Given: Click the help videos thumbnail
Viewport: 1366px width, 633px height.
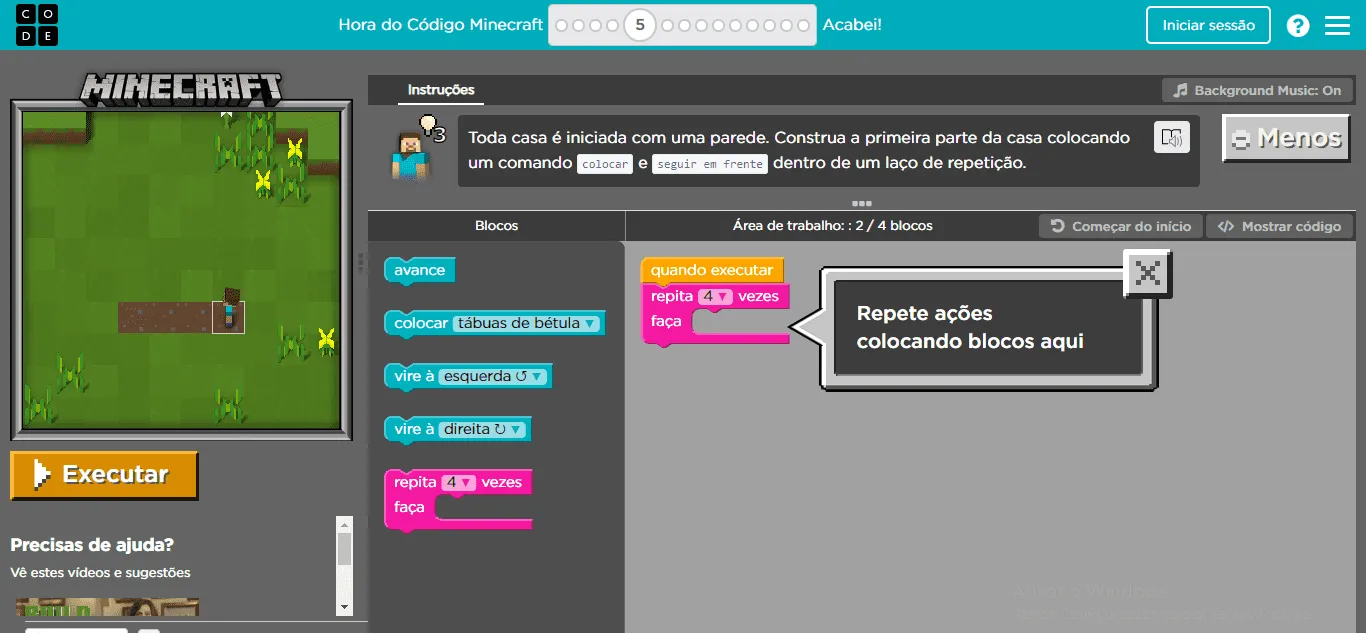Looking at the screenshot, I should tap(107, 607).
